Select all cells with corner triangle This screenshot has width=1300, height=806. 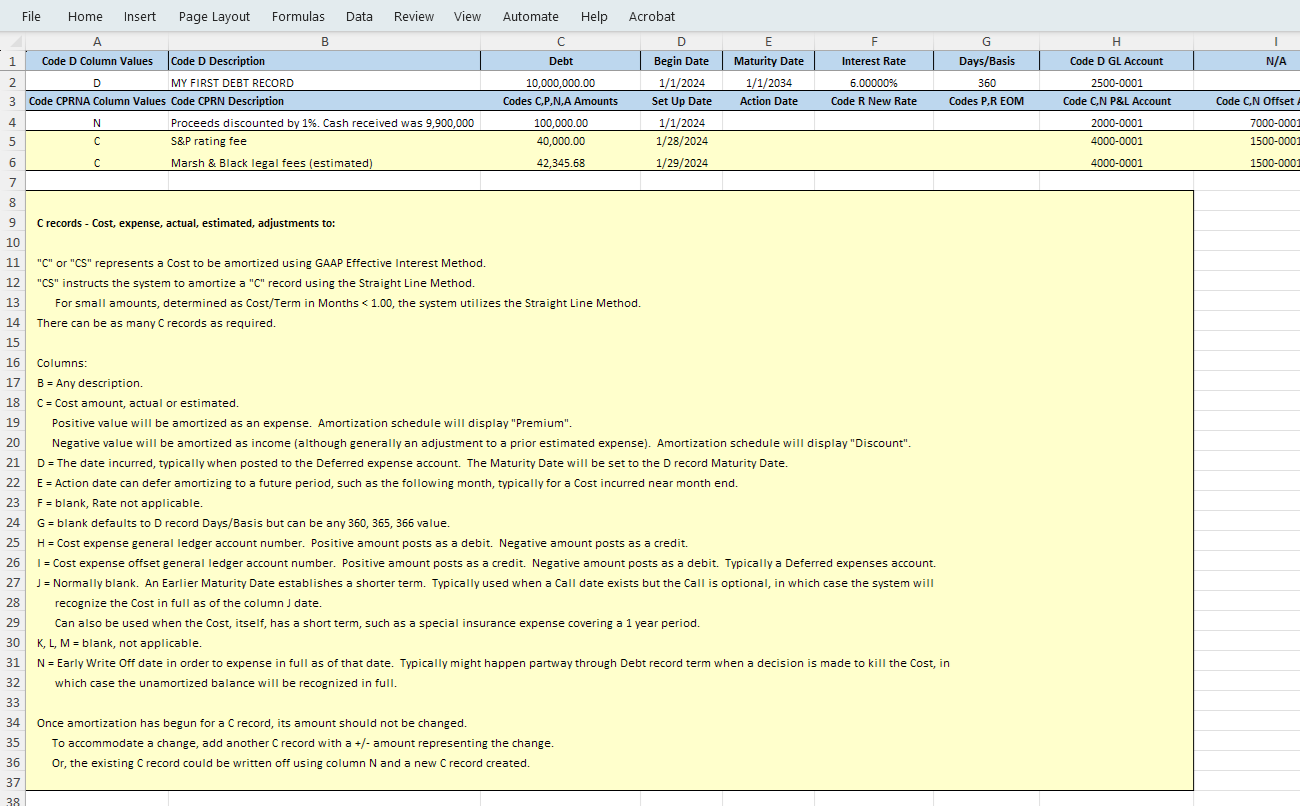pyautogui.click(x=12, y=42)
